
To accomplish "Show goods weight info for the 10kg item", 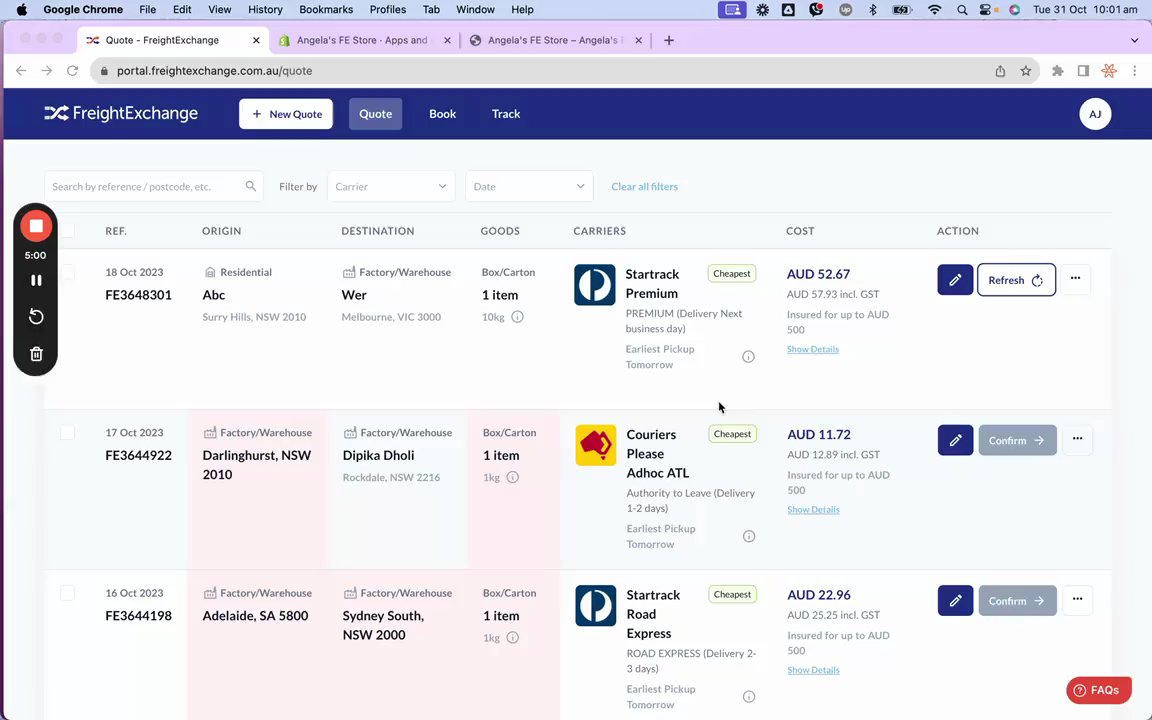I will click(x=517, y=317).
